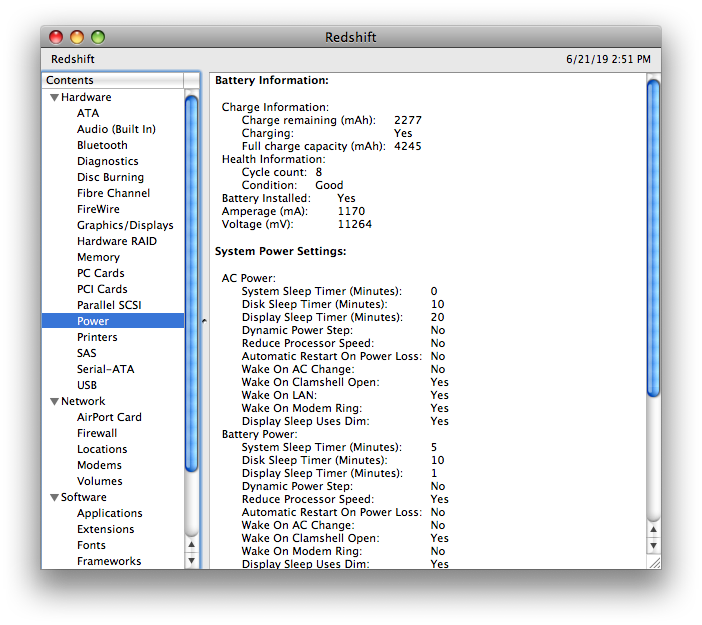Viewport: 702px width, 625px height.
Task: Click the Redshift computer name label
Action: [x=73, y=59]
